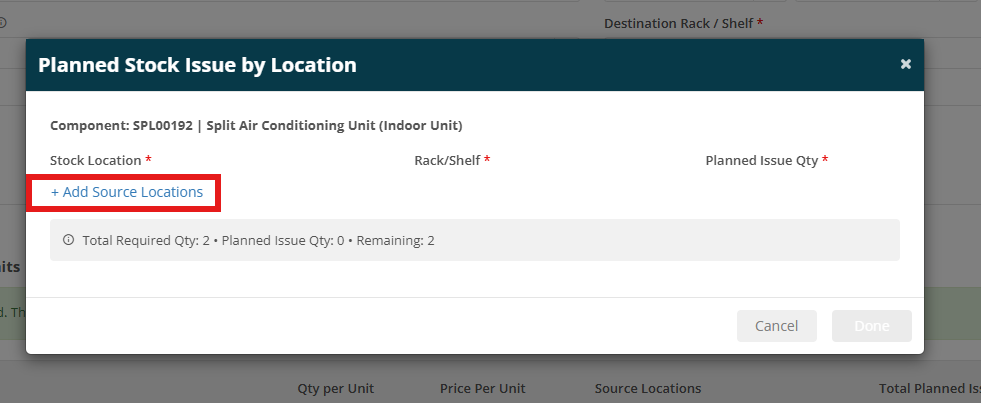Close the Planned Stock Issue dialog
This screenshot has width=981, height=403.
pyautogui.click(x=905, y=64)
